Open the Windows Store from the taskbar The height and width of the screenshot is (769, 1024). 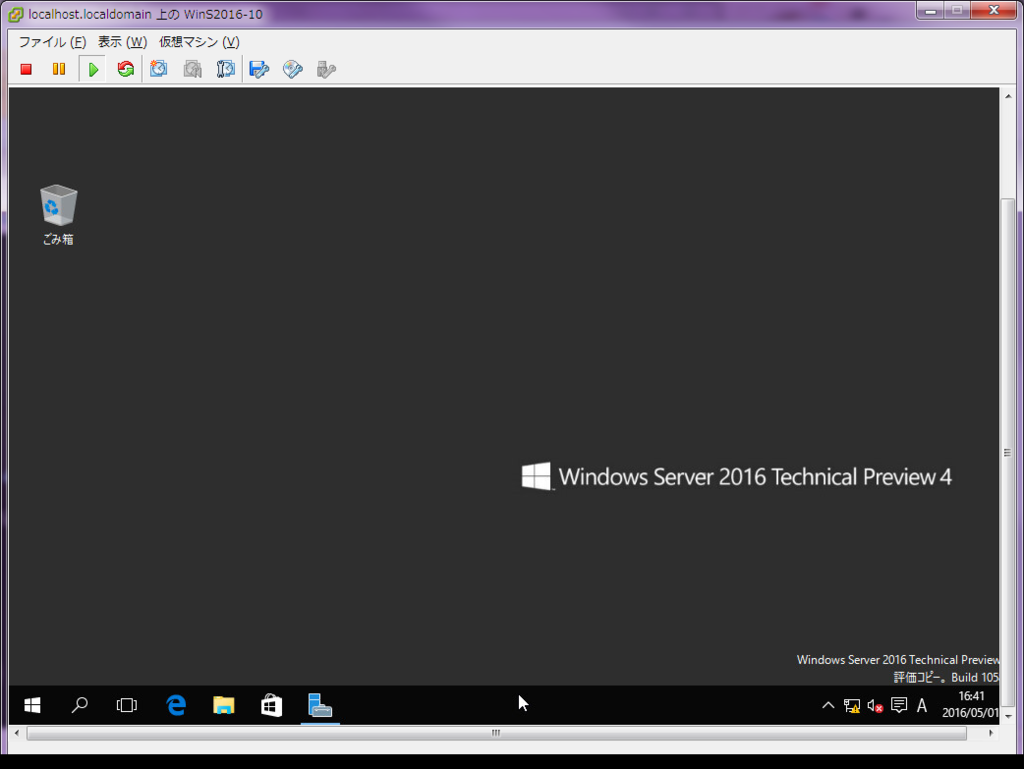tap(271, 705)
